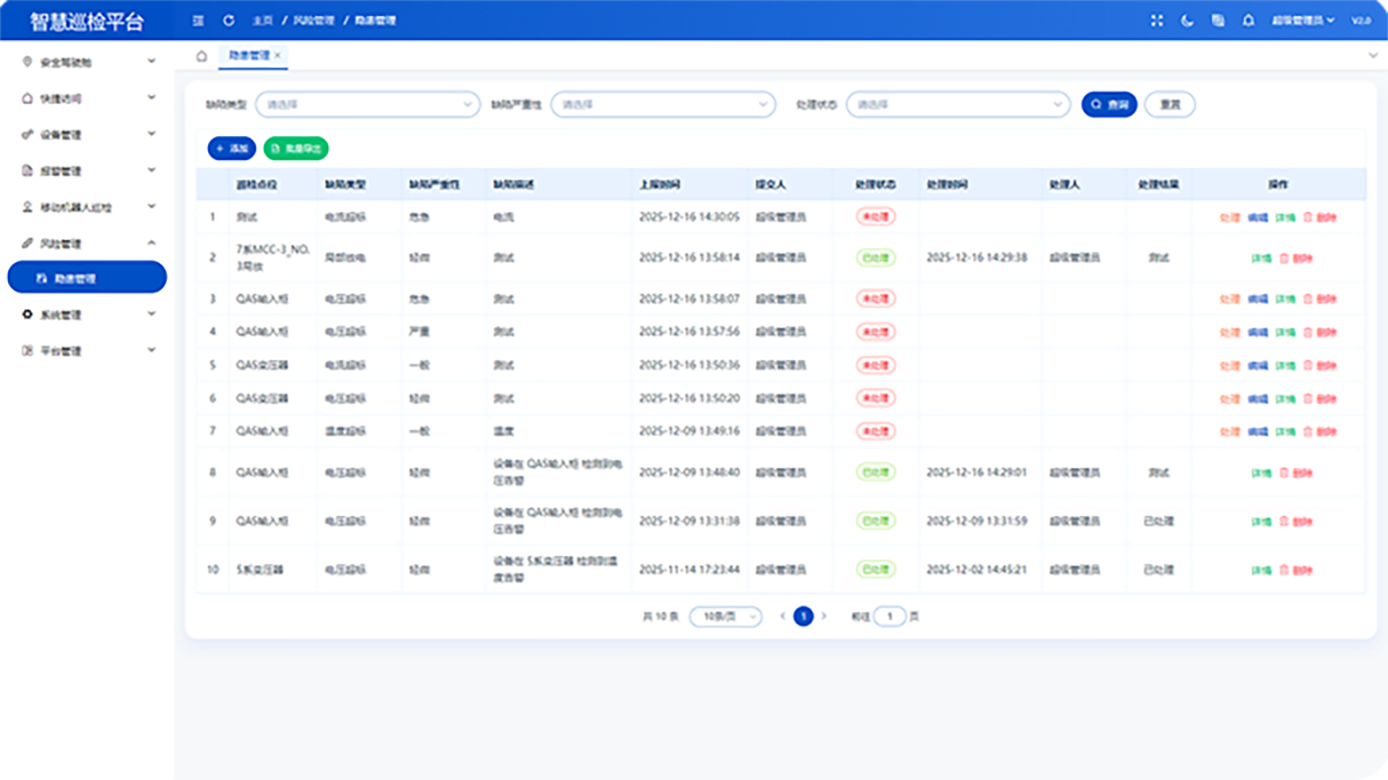Toggle dark mode with the moon icon
Image resolution: width=1388 pixels, height=780 pixels.
point(1187,20)
